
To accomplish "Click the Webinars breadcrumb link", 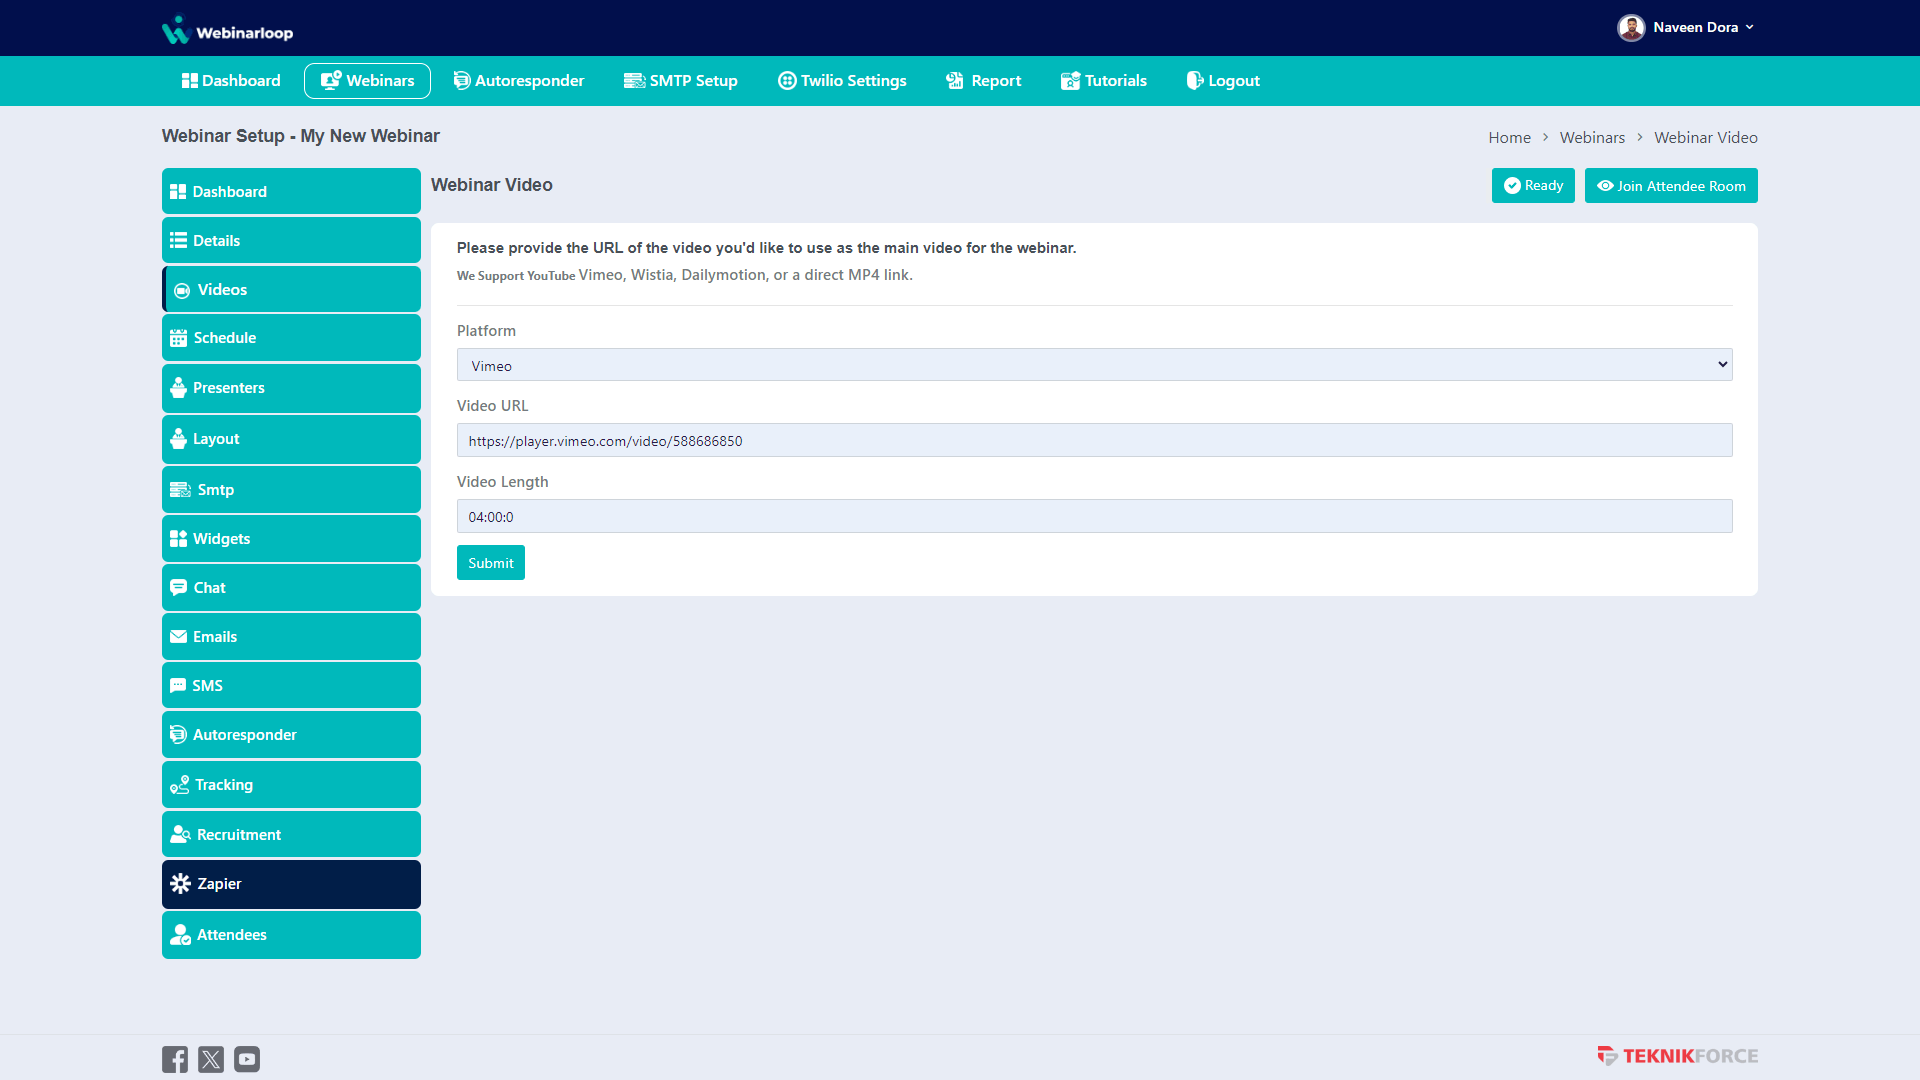I will pos(1592,138).
